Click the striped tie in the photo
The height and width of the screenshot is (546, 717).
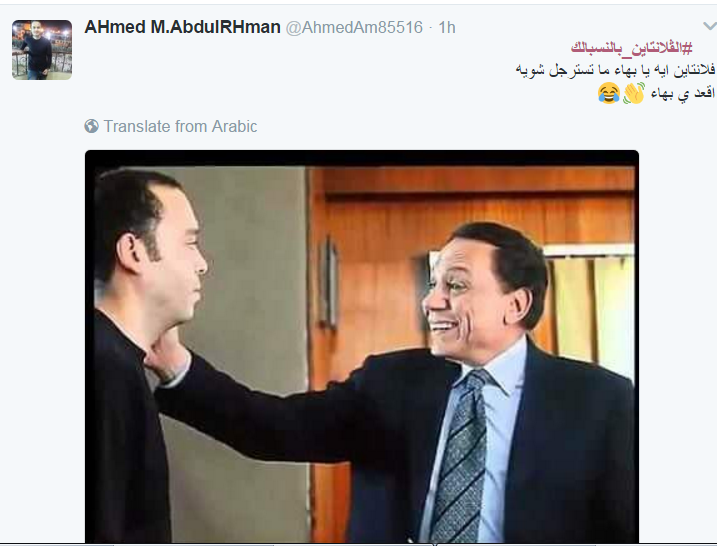point(462,455)
